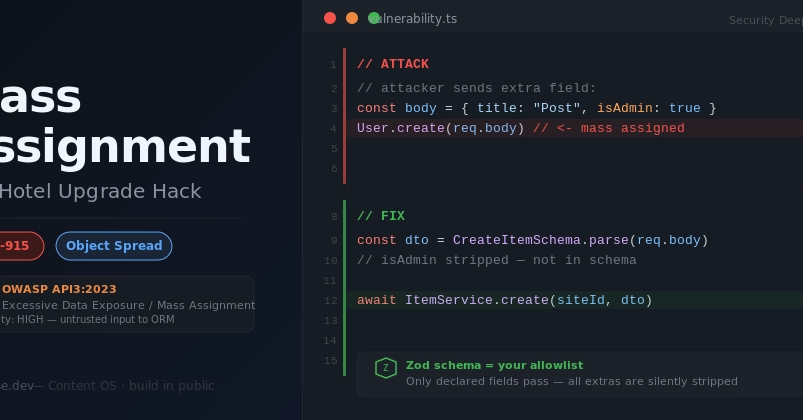
Task: Click the hexagon Z Zod icon
Action: tap(386, 368)
